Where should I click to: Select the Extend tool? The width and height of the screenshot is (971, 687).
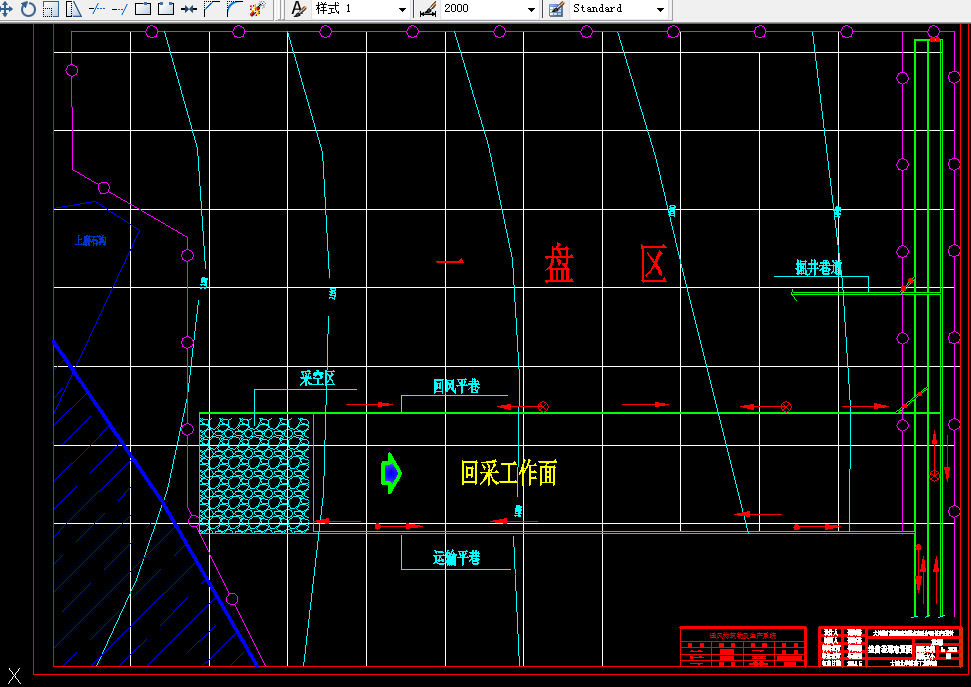tap(120, 9)
